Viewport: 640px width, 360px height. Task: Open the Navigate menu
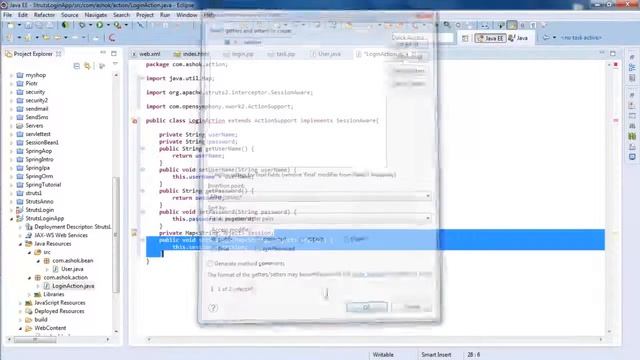click(96, 15)
